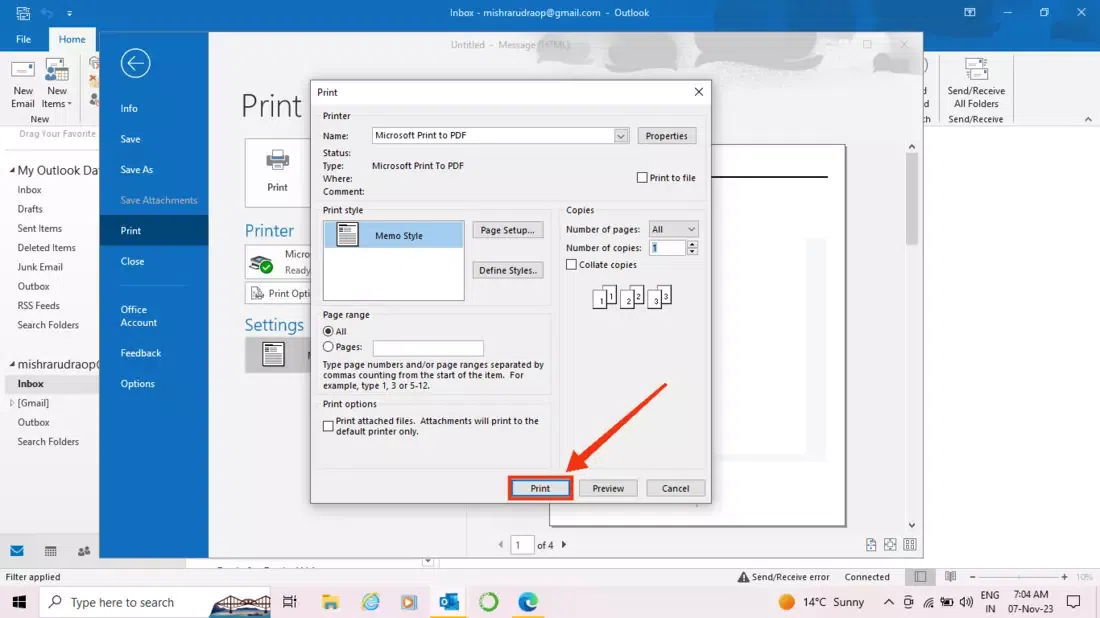Open the File tab
1100x618 pixels.
click(23, 39)
